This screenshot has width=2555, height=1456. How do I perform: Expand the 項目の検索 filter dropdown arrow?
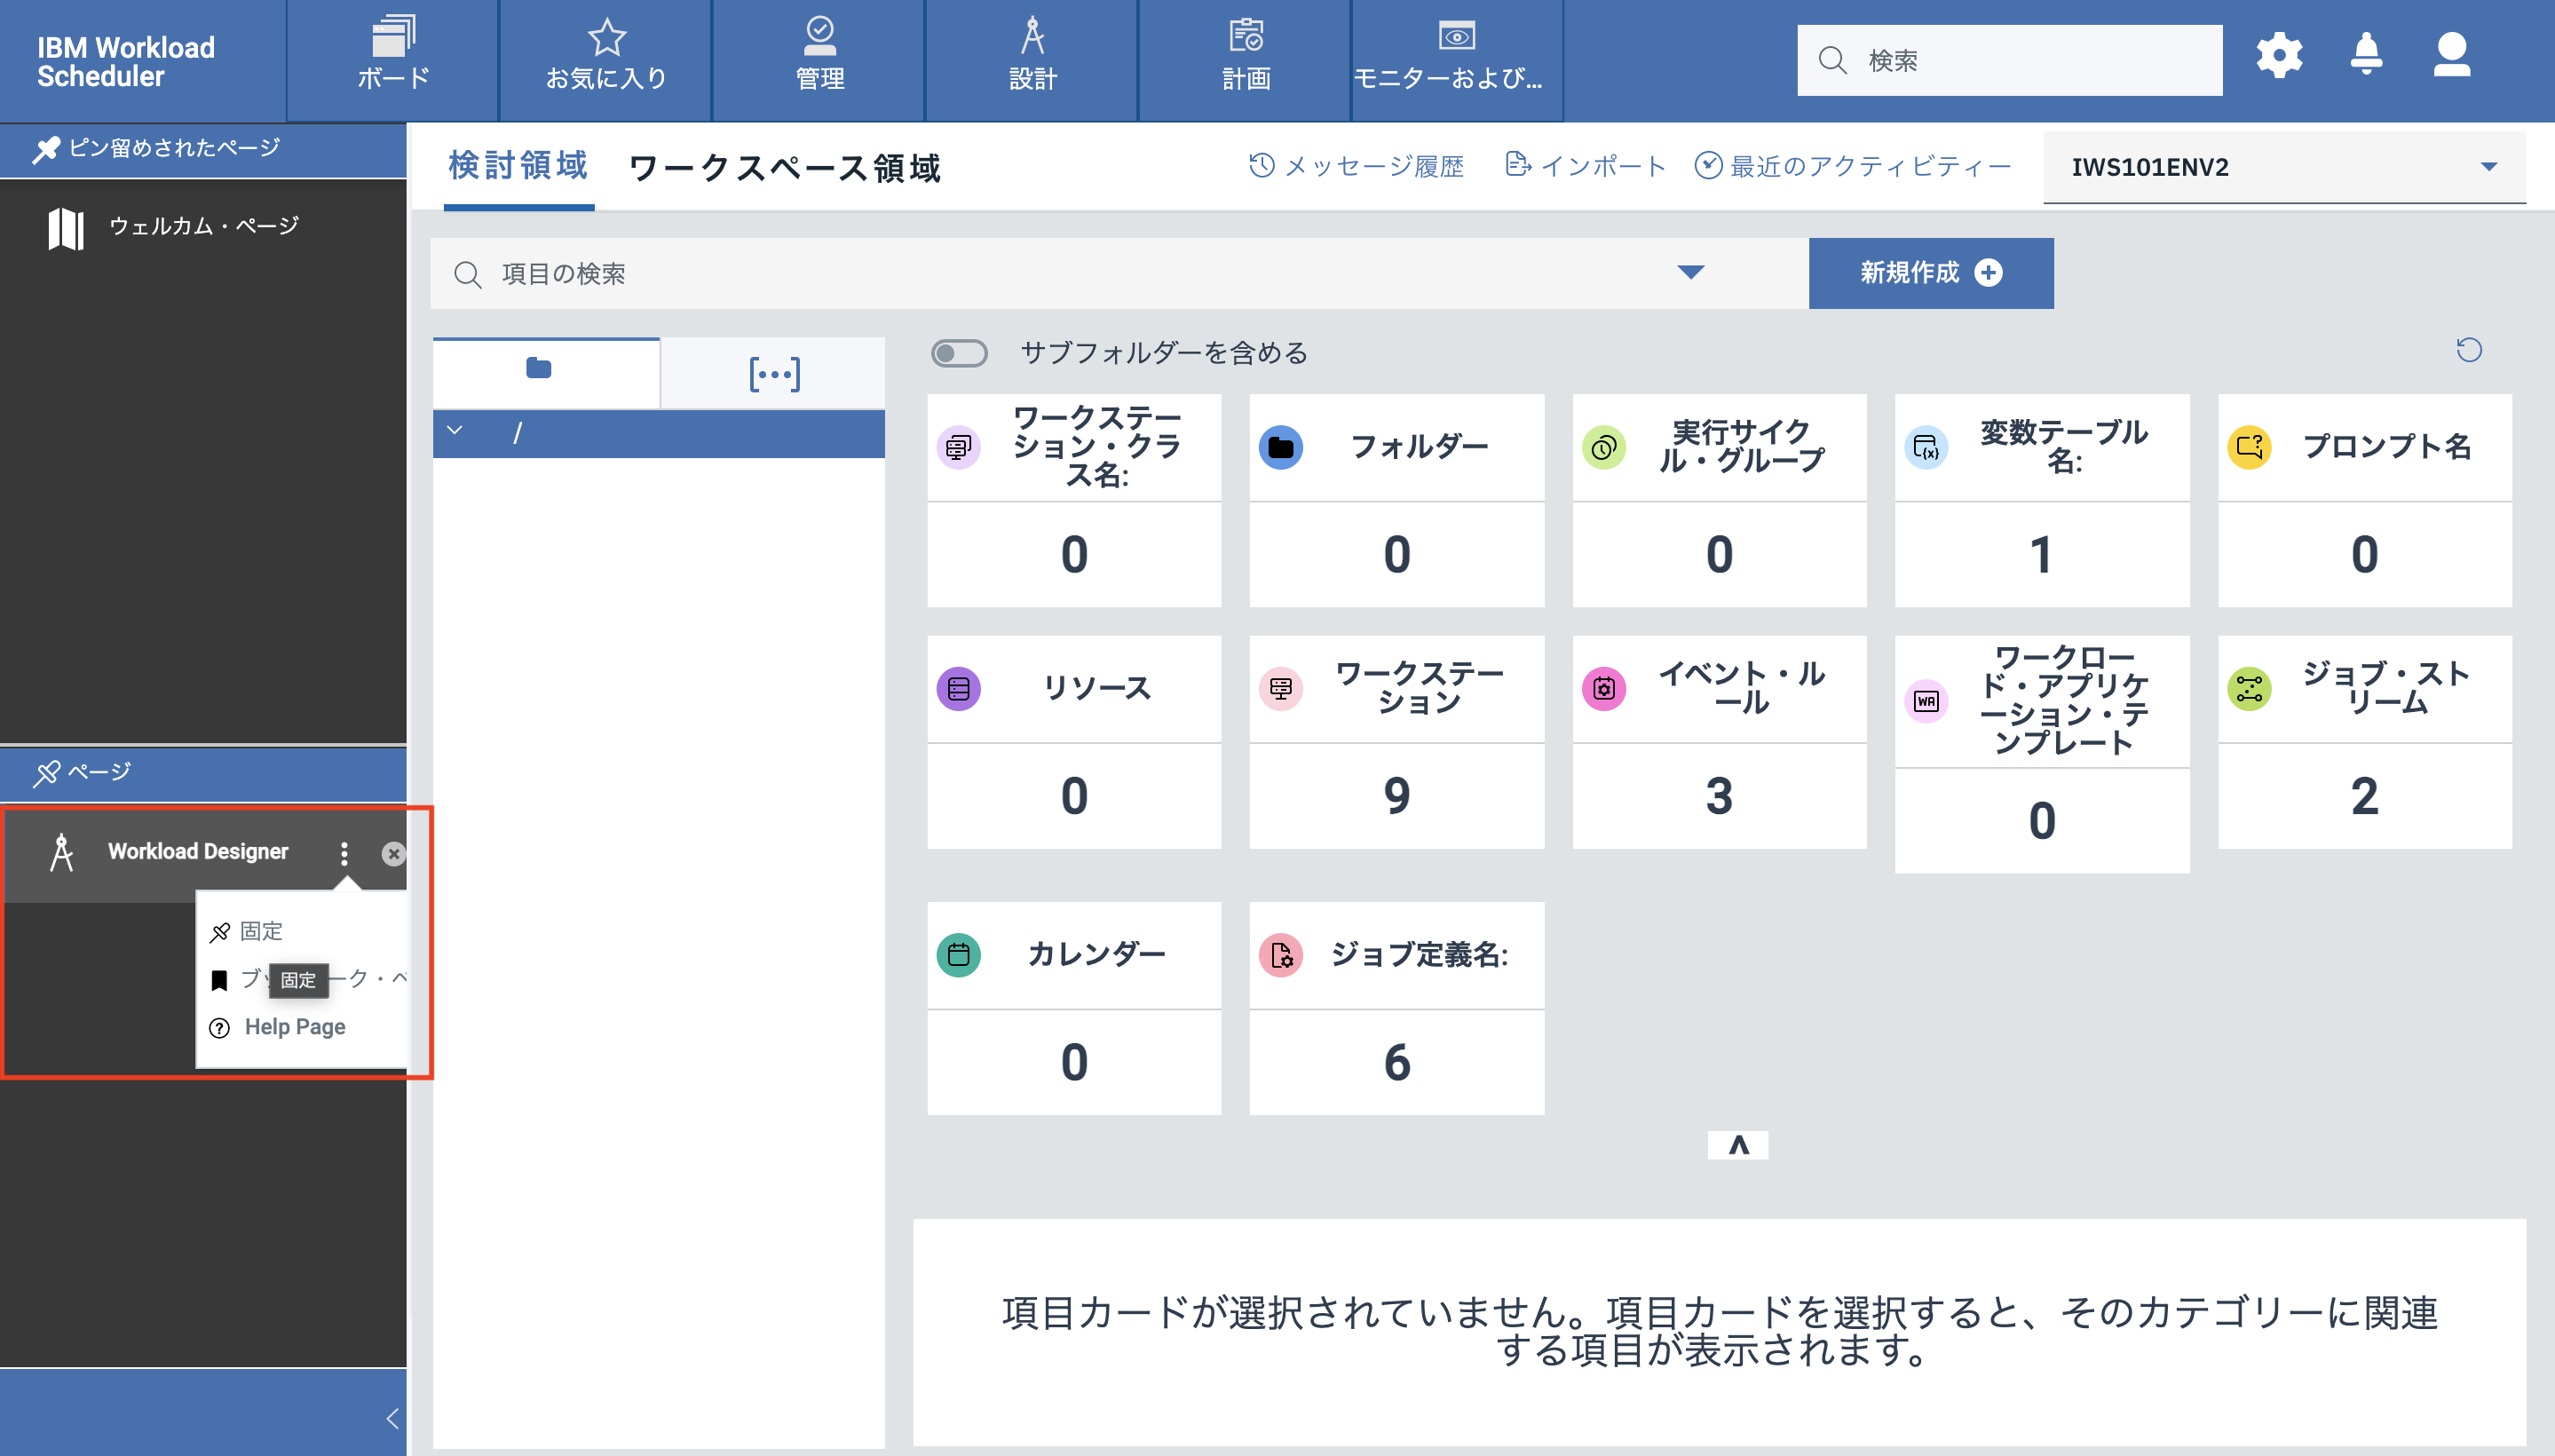(x=1691, y=272)
